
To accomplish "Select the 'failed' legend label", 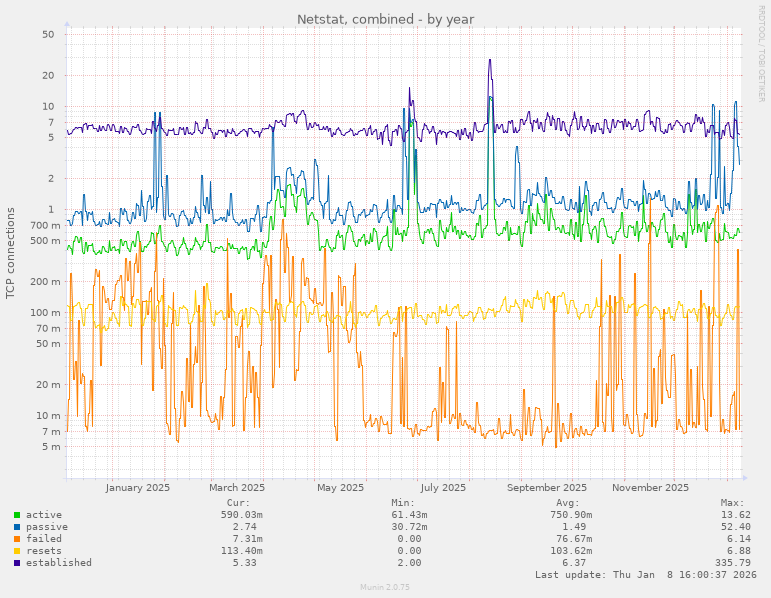I will pyautogui.click(x=44, y=539).
